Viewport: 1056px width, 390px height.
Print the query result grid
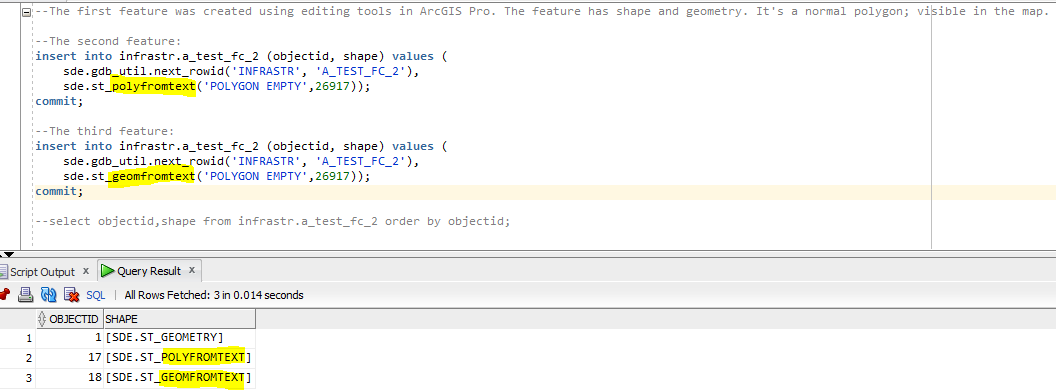pyautogui.click(x=26, y=294)
